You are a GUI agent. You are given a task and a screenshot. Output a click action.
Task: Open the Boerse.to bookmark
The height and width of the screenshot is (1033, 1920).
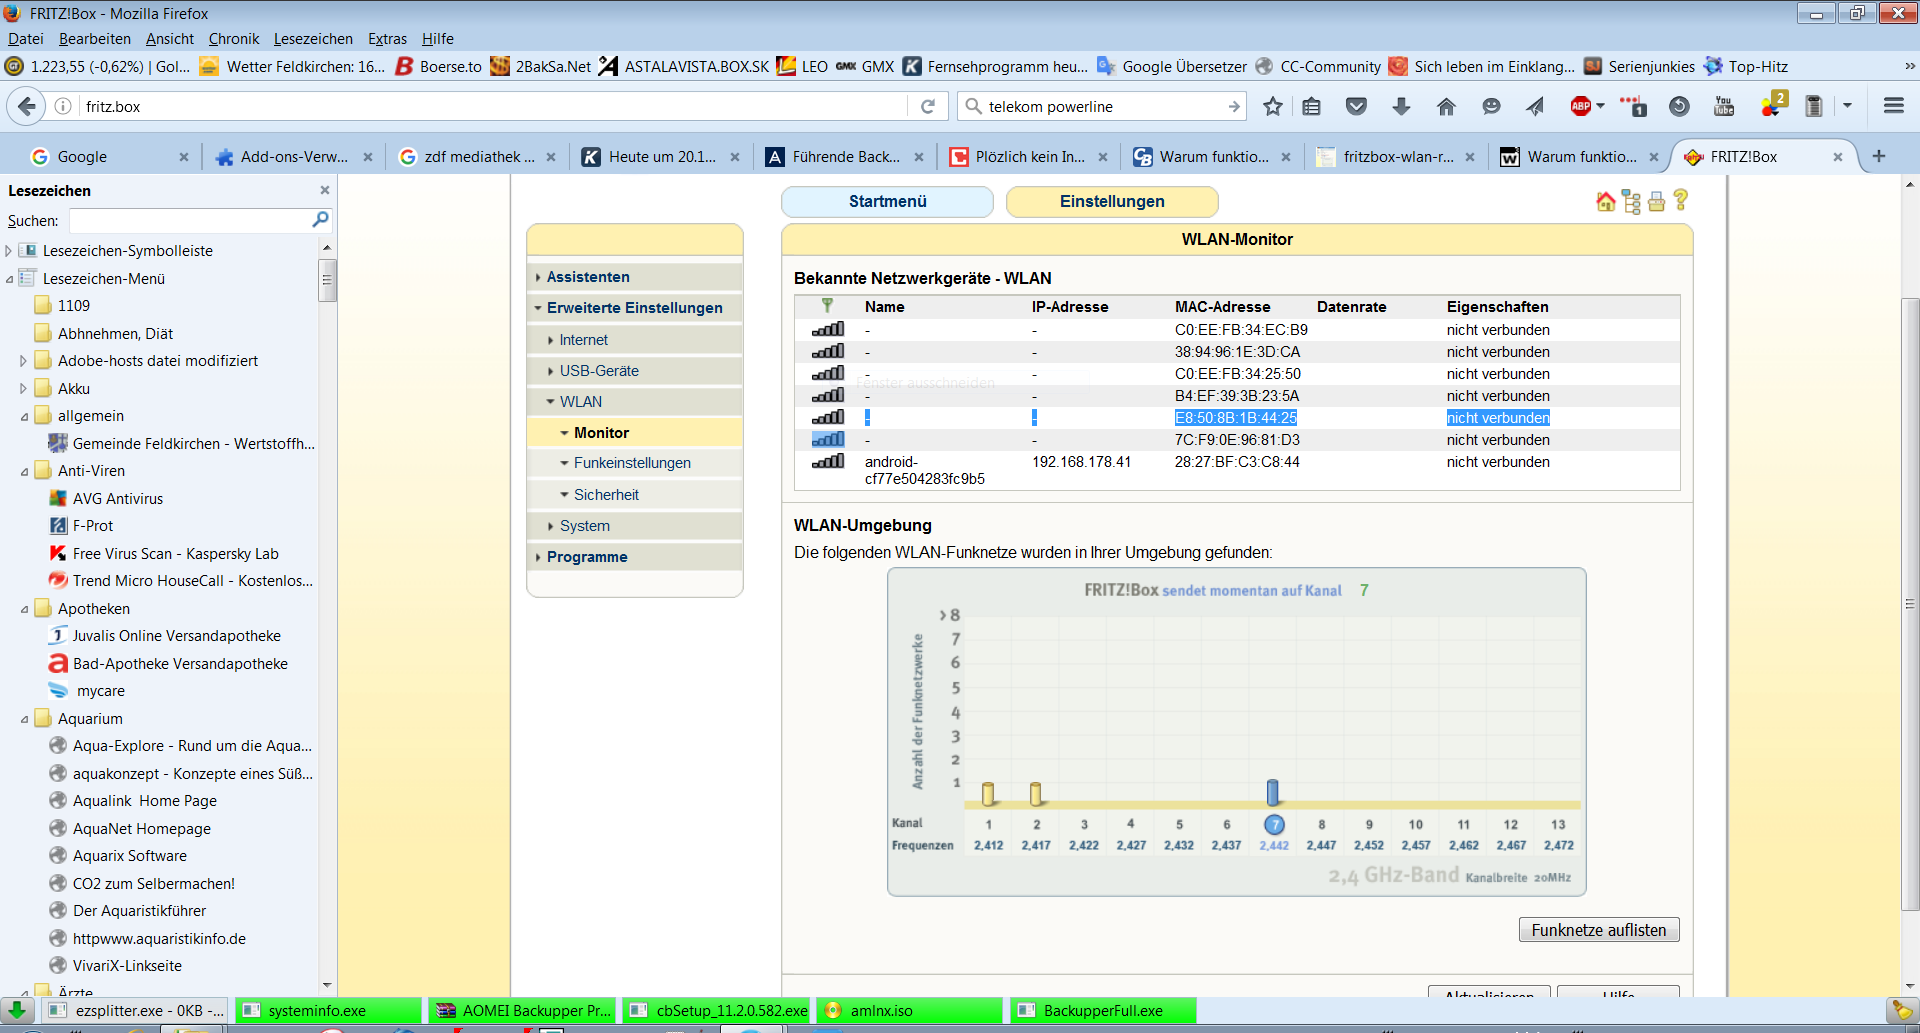(439, 67)
